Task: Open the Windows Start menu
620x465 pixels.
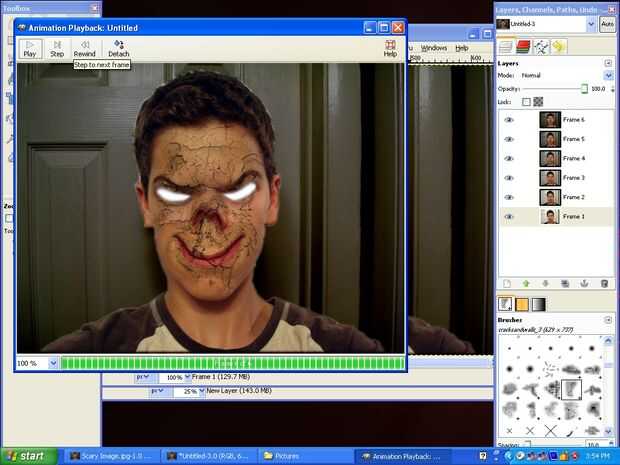Action: 28,456
